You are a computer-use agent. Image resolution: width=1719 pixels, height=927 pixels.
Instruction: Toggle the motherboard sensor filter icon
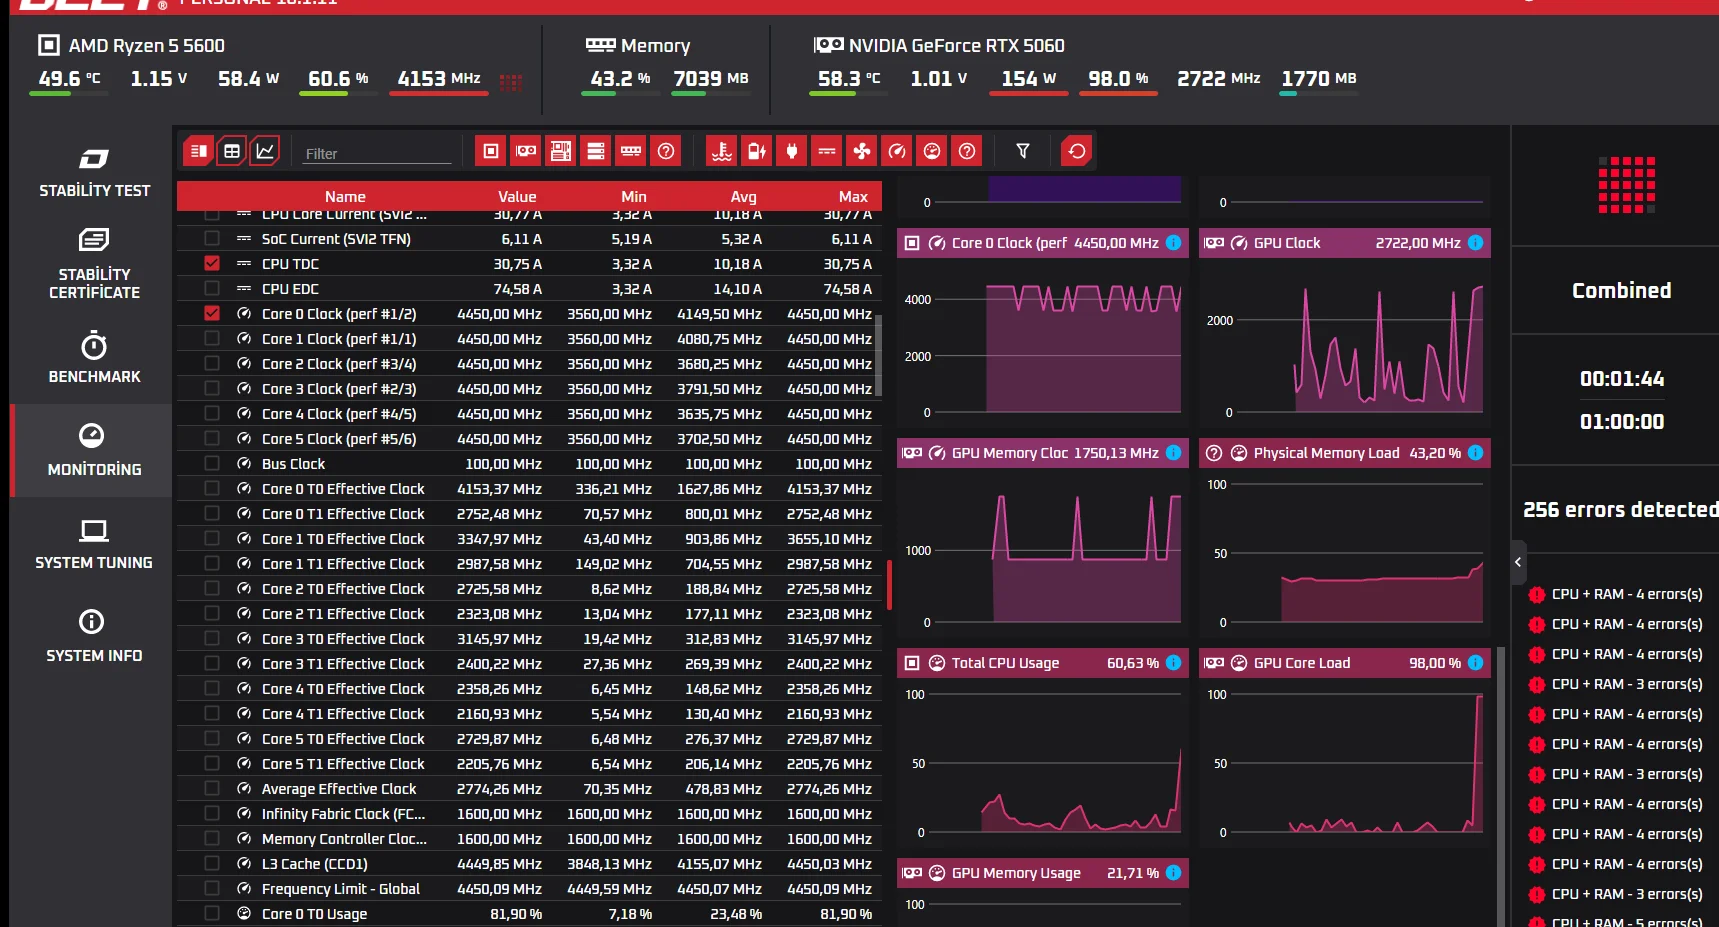coord(561,151)
